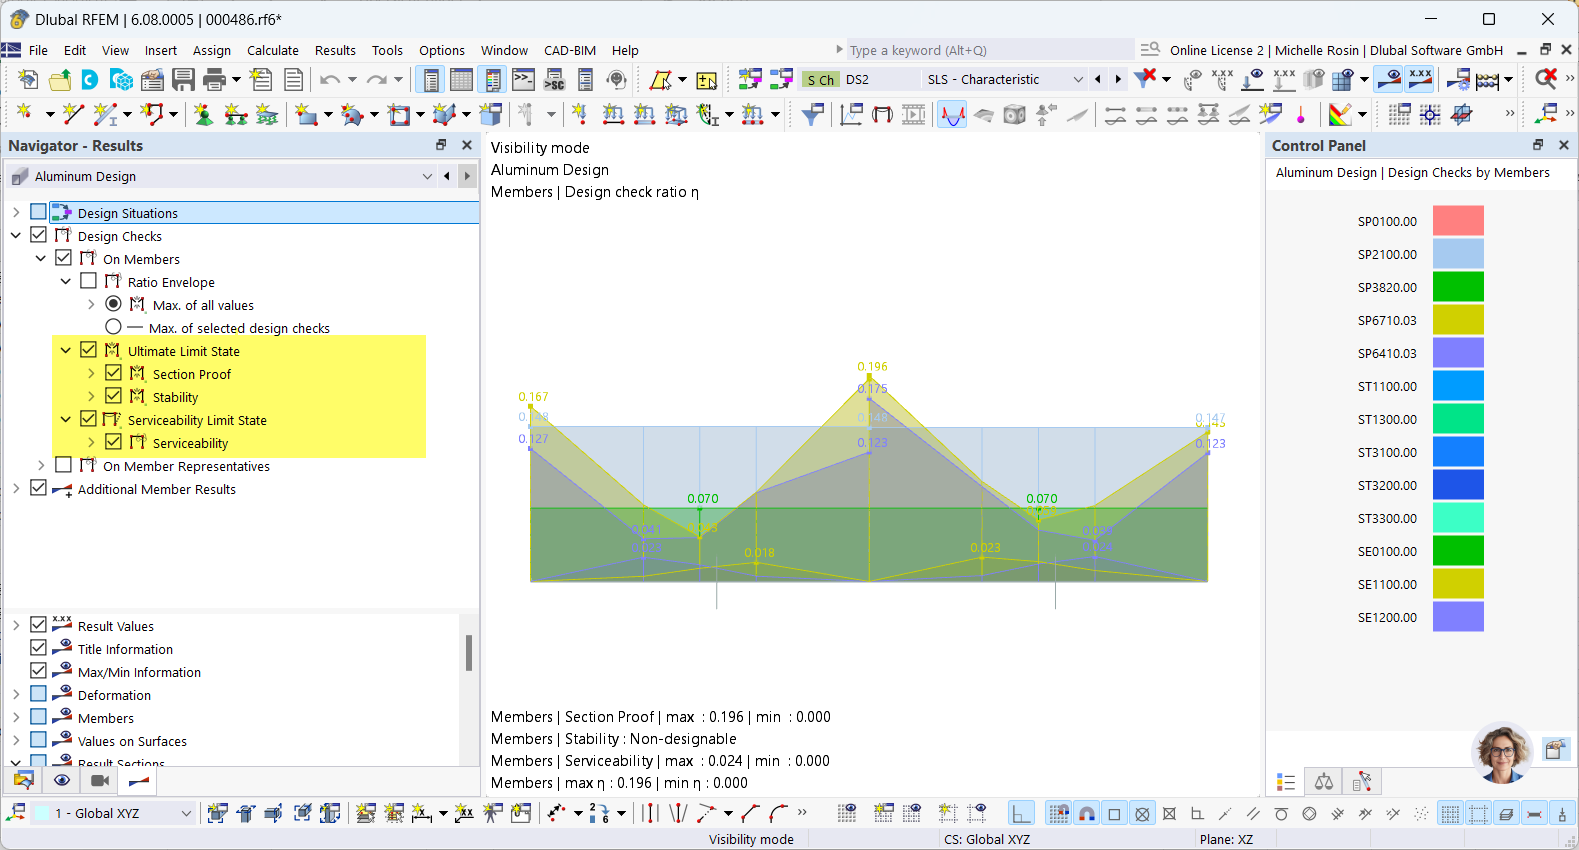The image size is (1579, 850).
Task: Open the 1 - Global XYZ coordinate system dropdown
Action: coord(186,813)
